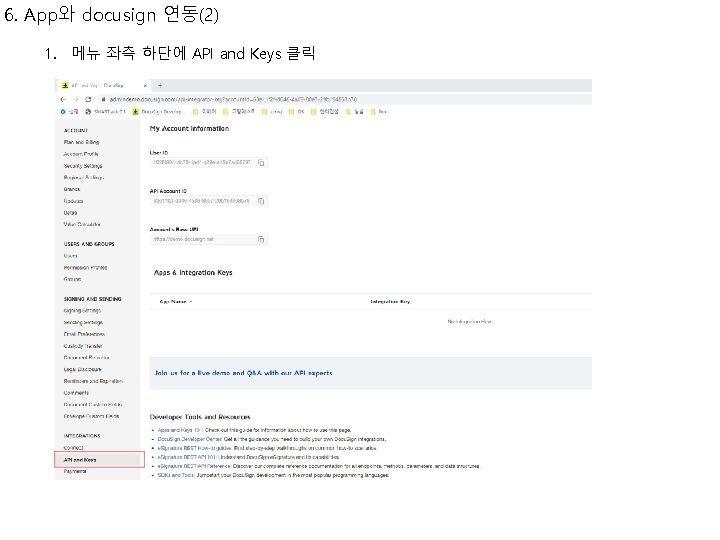The image size is (720, 540).
Task: Open Comments in sidebar
Action: coord(76,393)
